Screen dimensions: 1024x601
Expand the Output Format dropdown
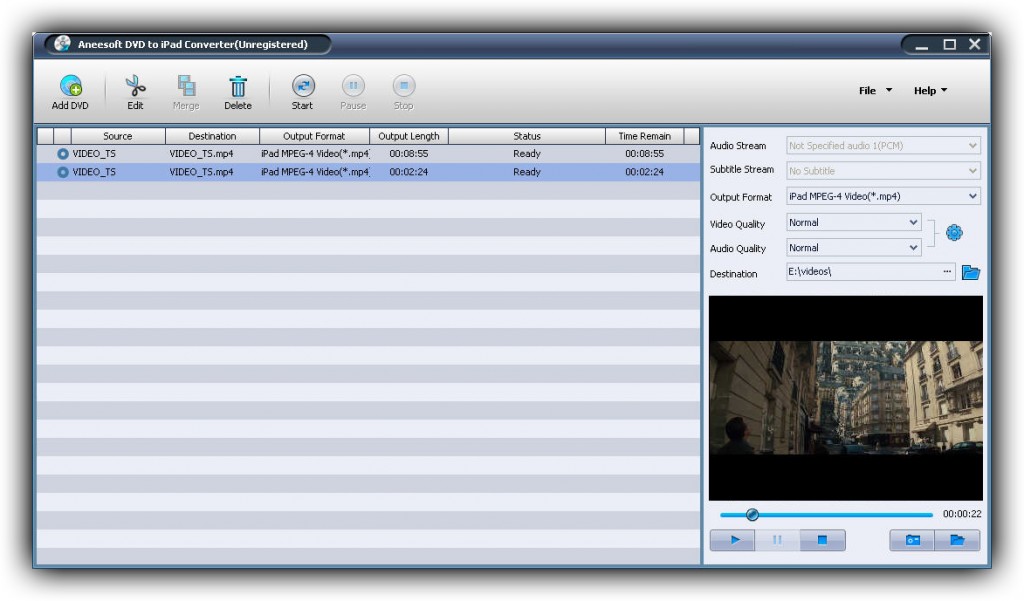[x=883, y=196]
